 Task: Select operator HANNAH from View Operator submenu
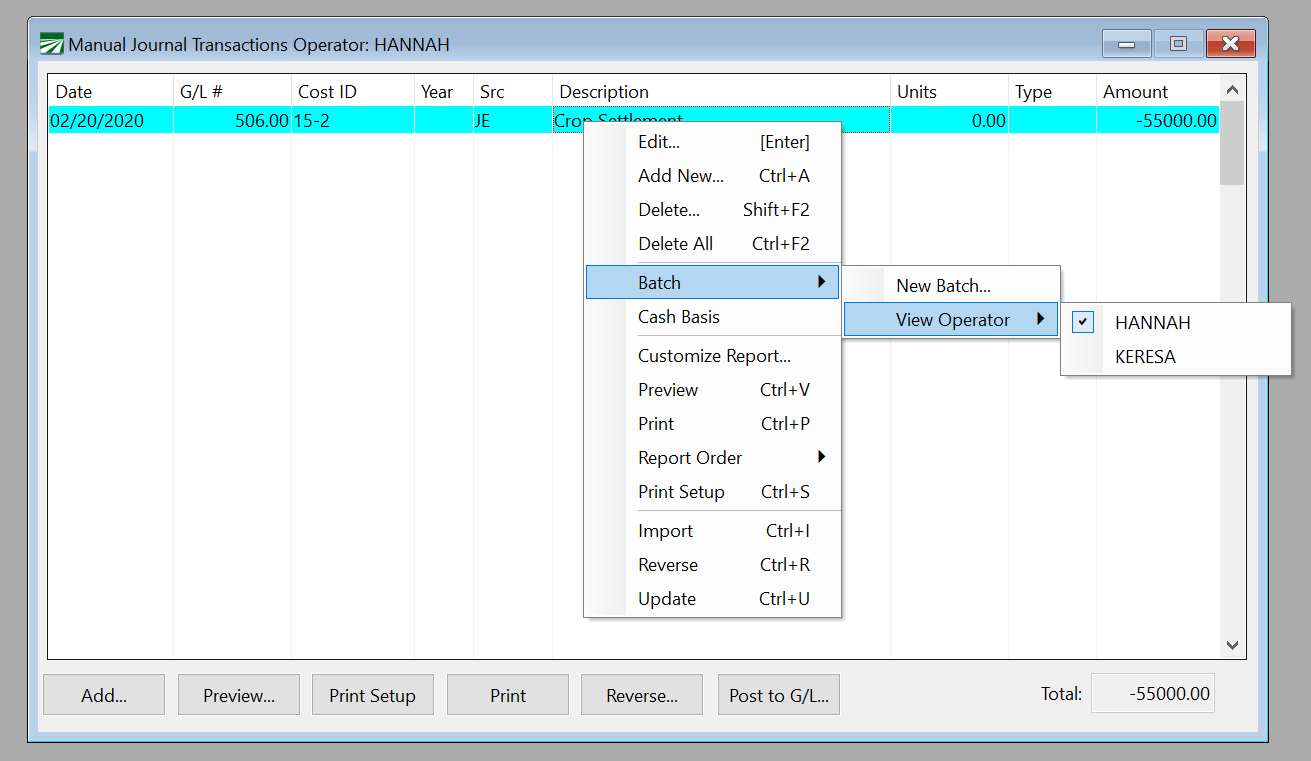[x=1150, y=322]
